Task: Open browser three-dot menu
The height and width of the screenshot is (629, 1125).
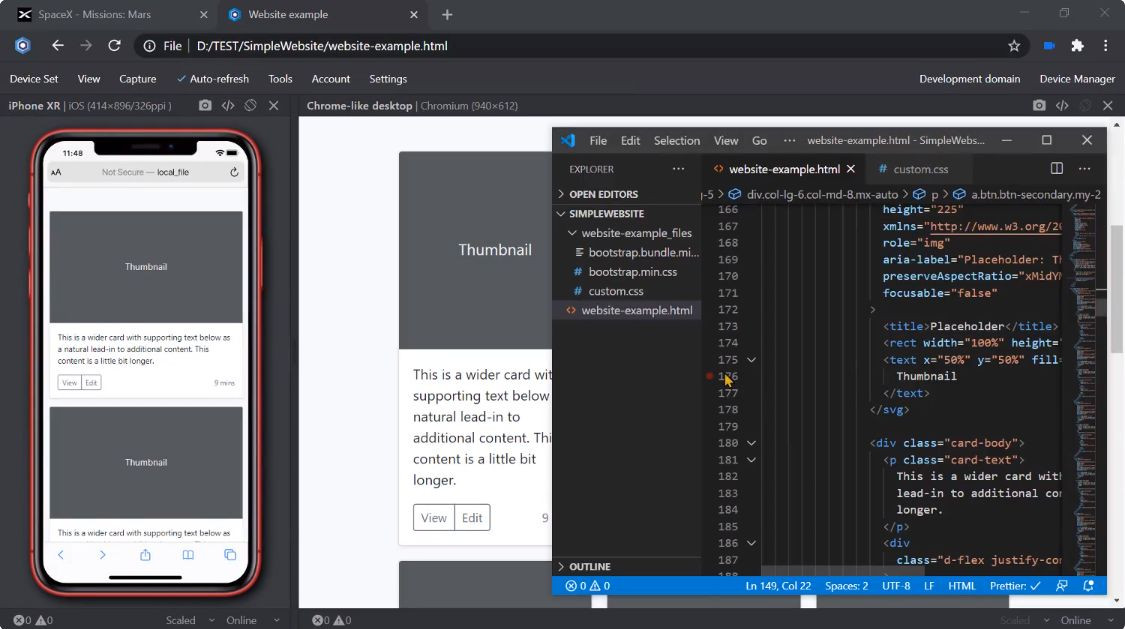Action: pyautogui.click(x=1106, y=45)
